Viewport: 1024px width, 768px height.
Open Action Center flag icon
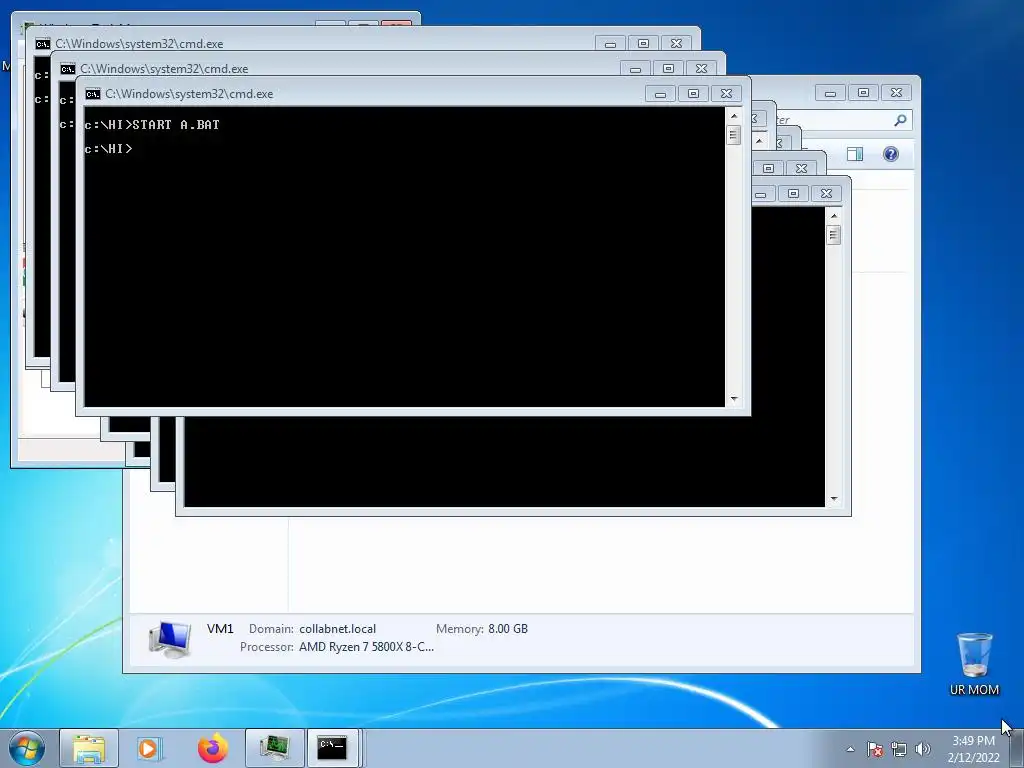875,749
